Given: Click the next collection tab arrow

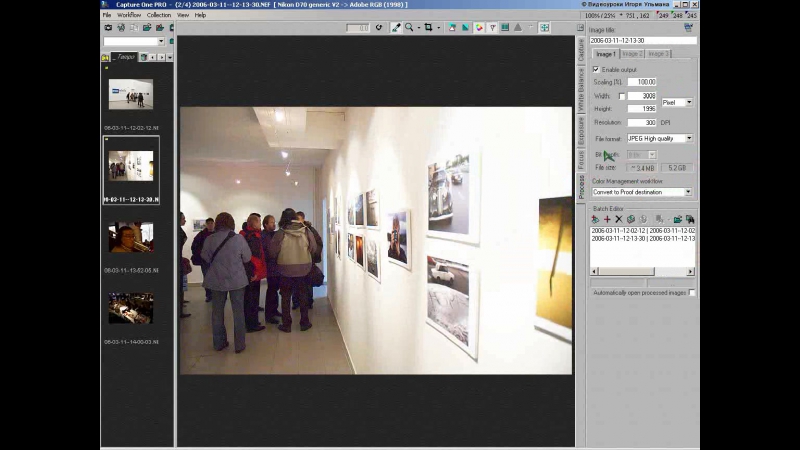Looking at the screenshot, I should 161,58.
